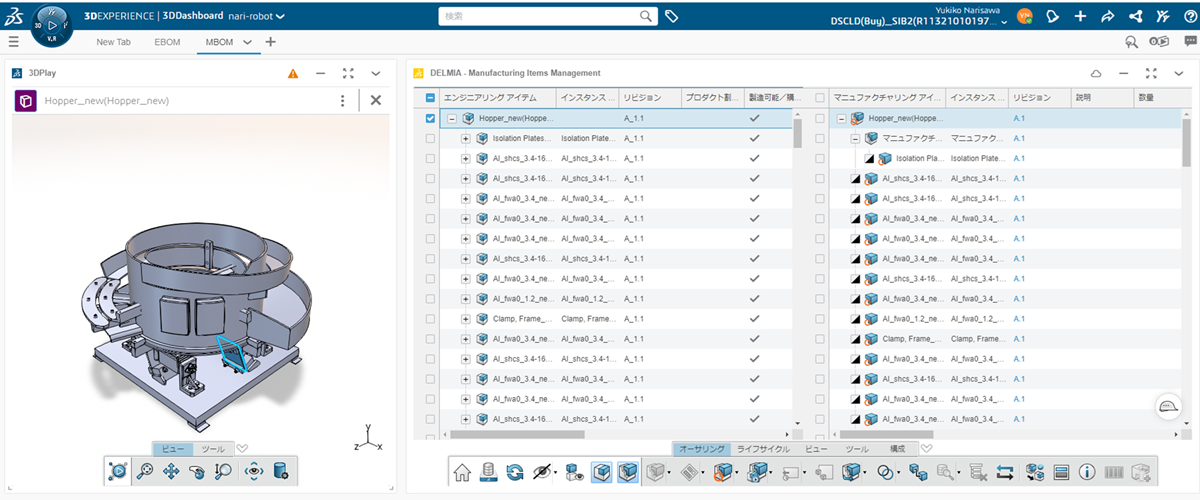
Task: Switch to the New Tab tab
Action: 113,42
